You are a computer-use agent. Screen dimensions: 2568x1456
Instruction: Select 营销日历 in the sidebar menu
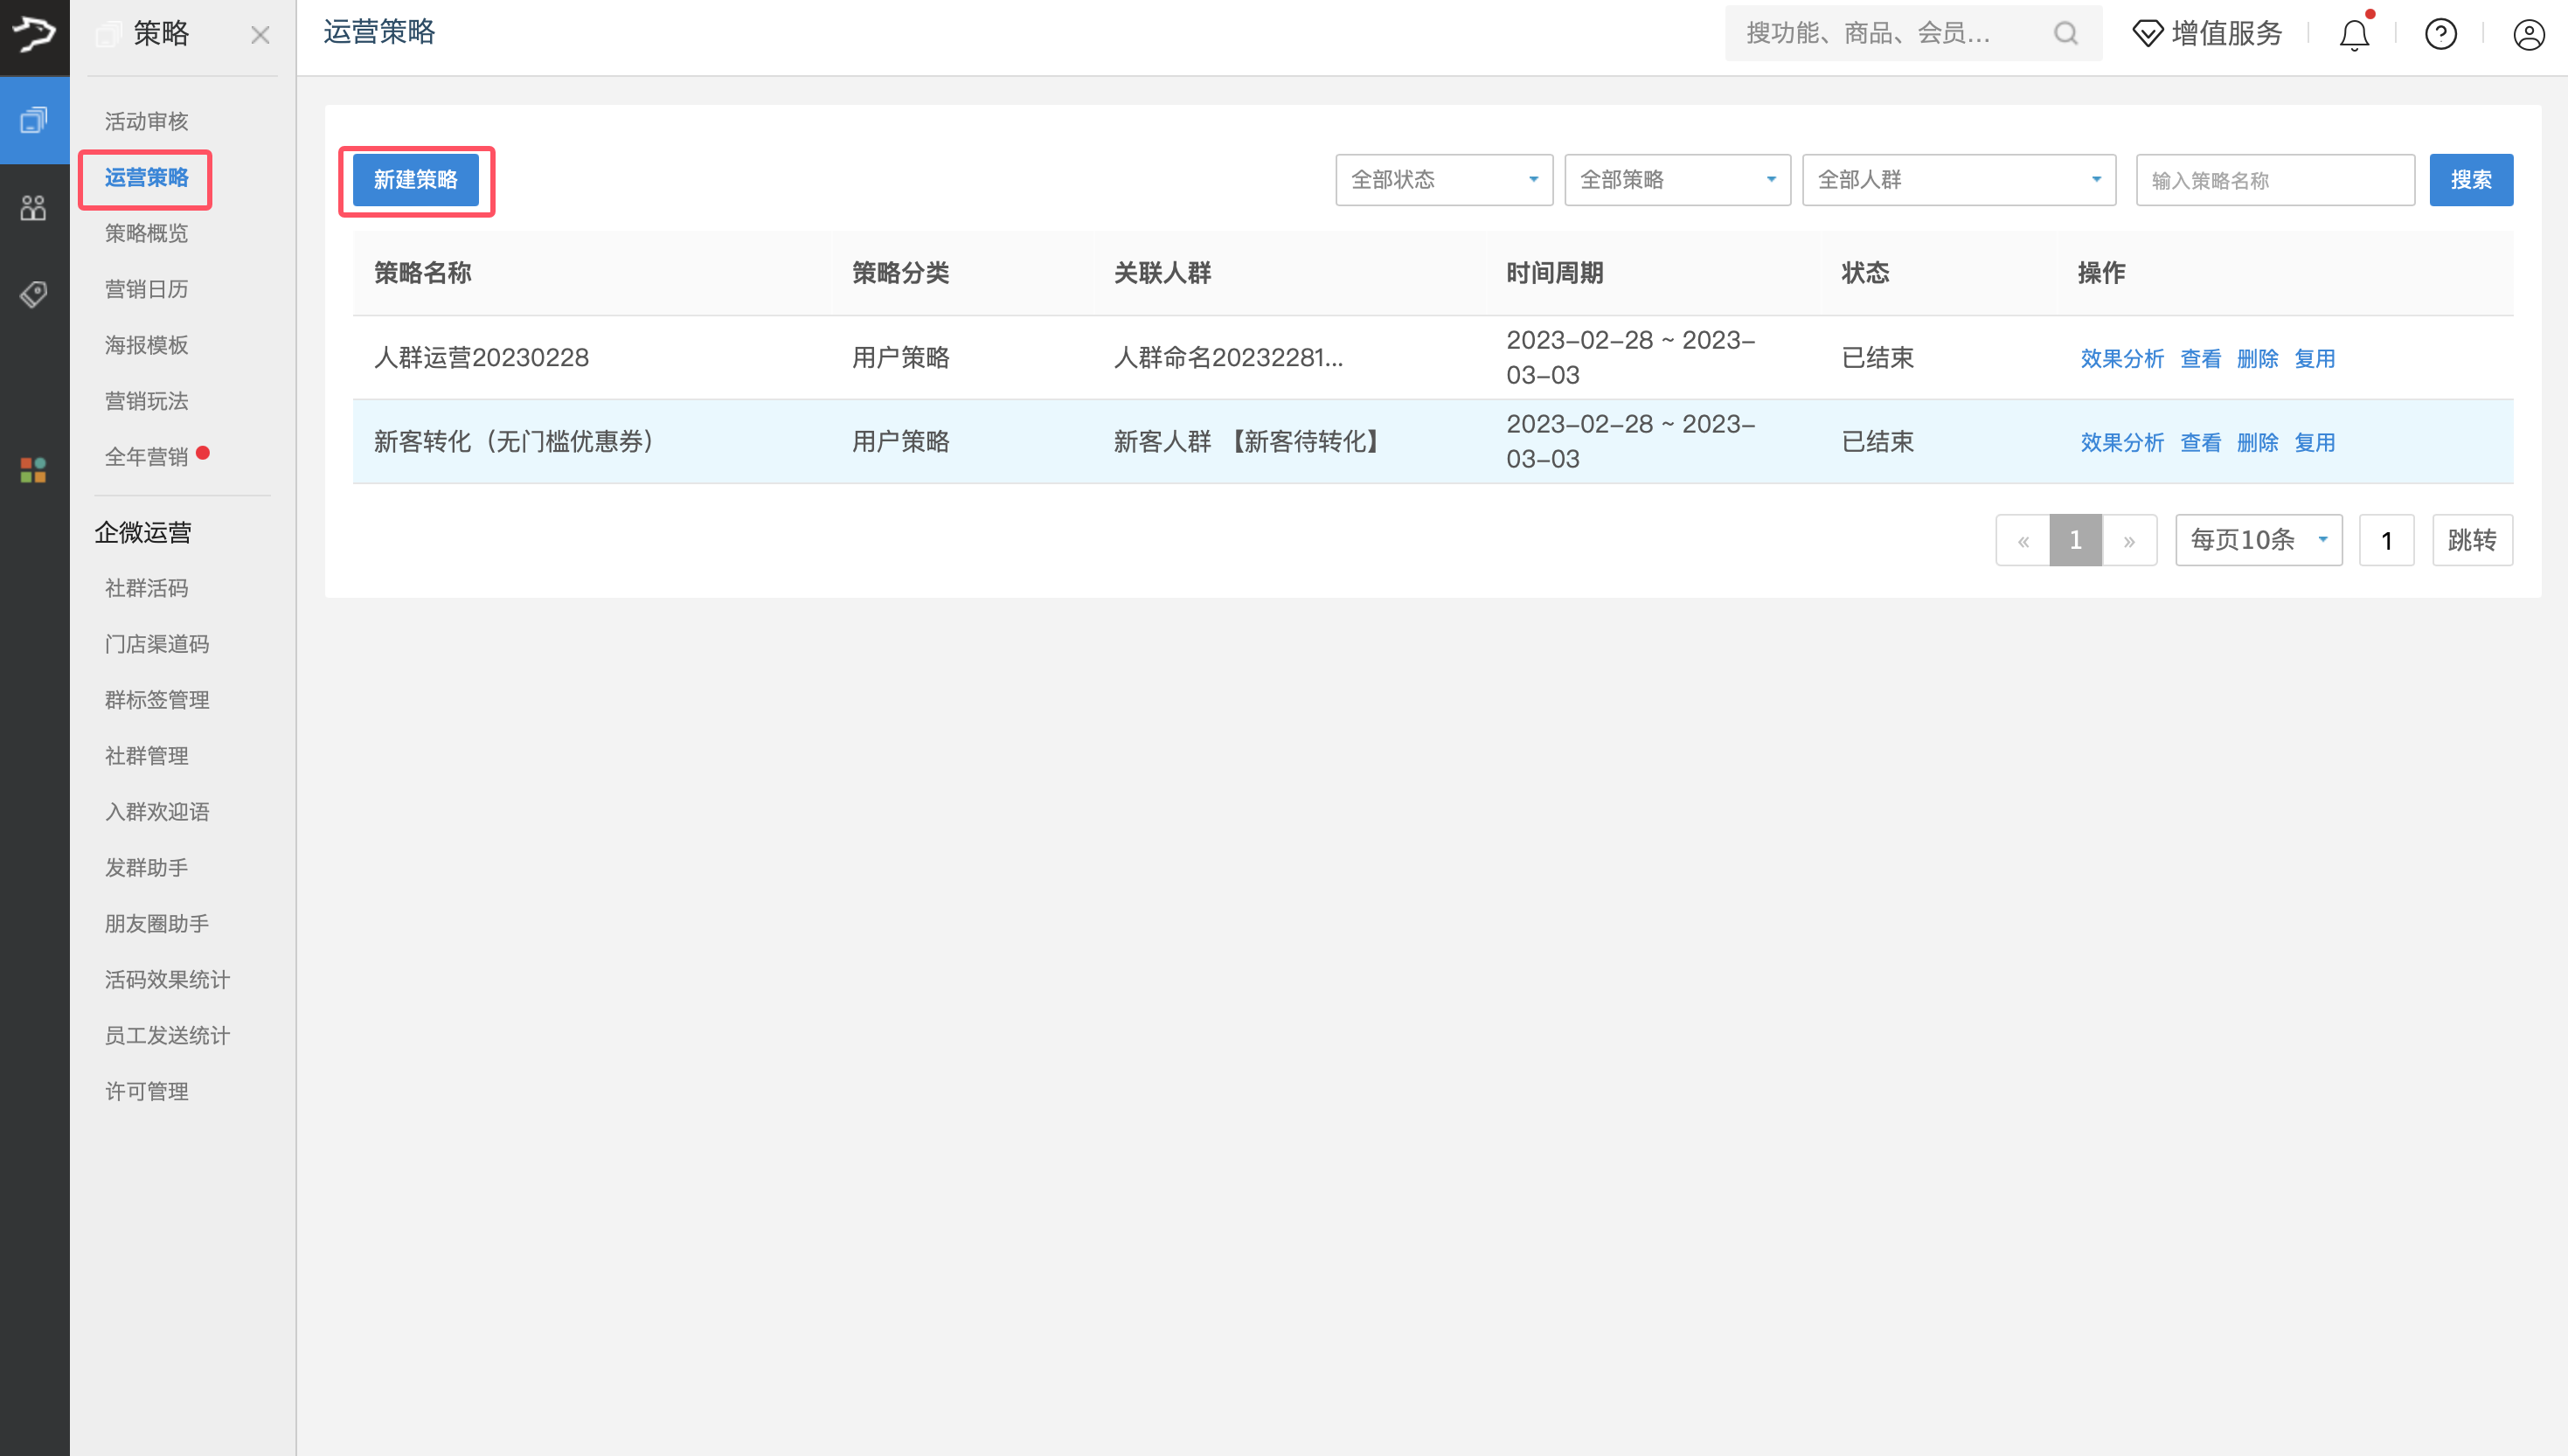[x=147, y=289]
